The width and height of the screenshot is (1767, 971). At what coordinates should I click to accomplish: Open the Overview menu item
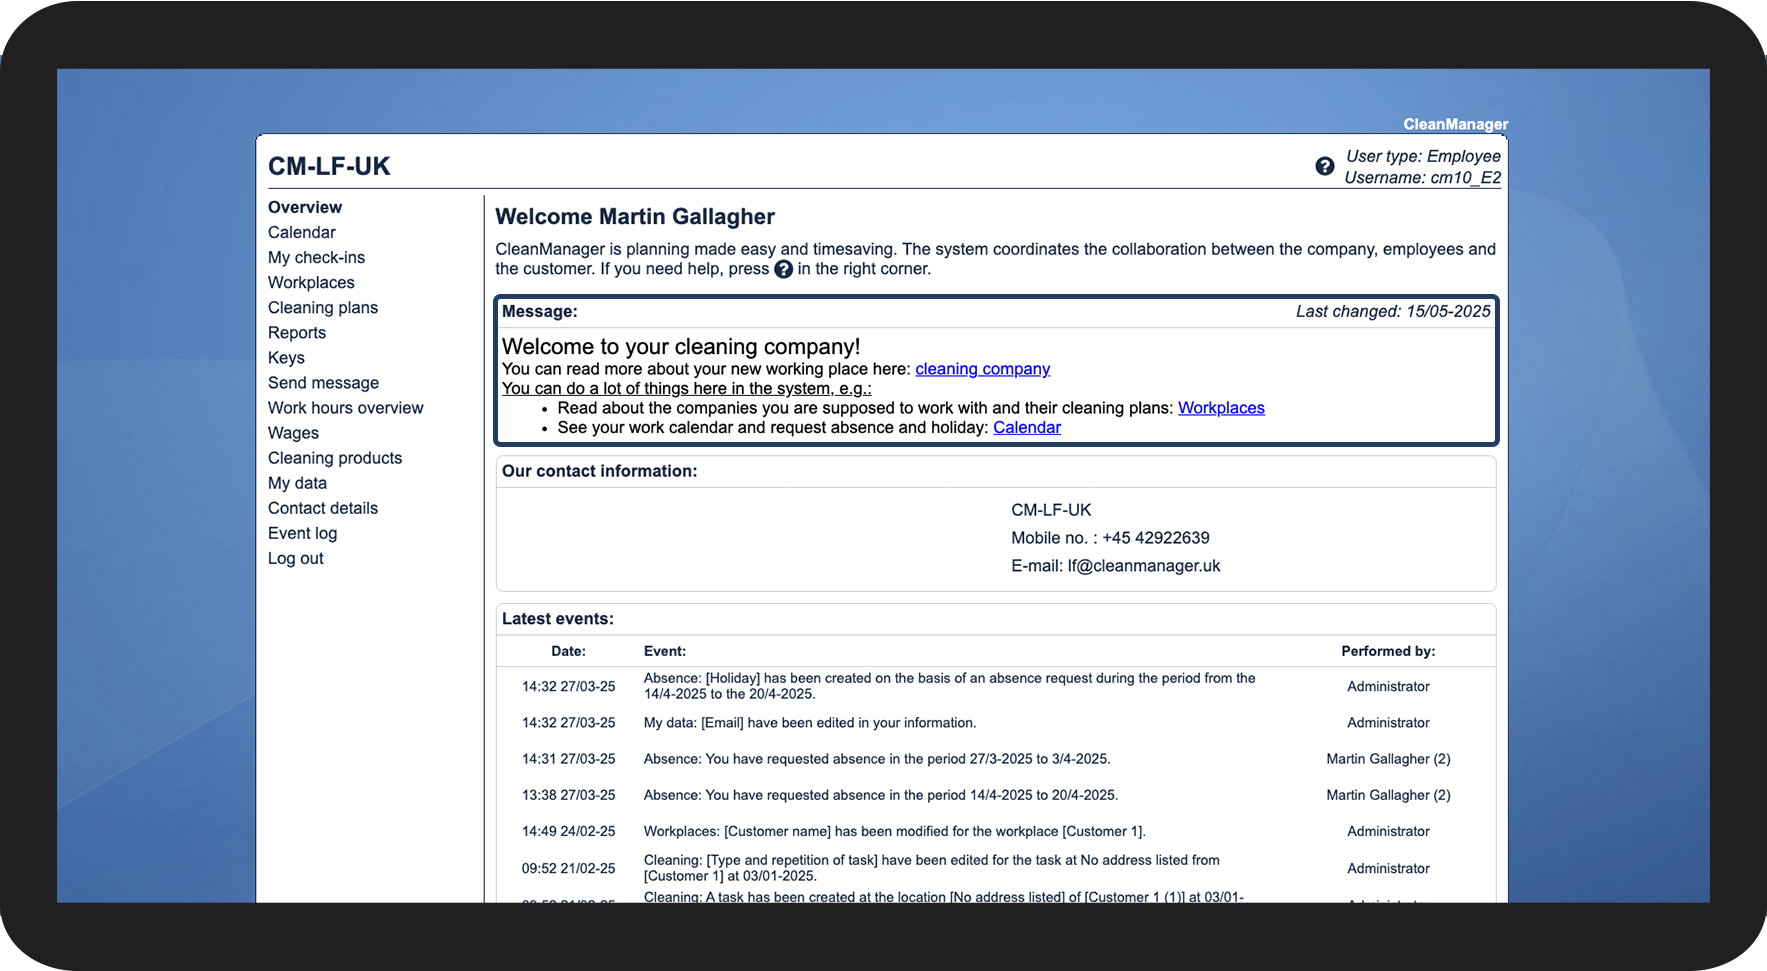coord(305,207)
